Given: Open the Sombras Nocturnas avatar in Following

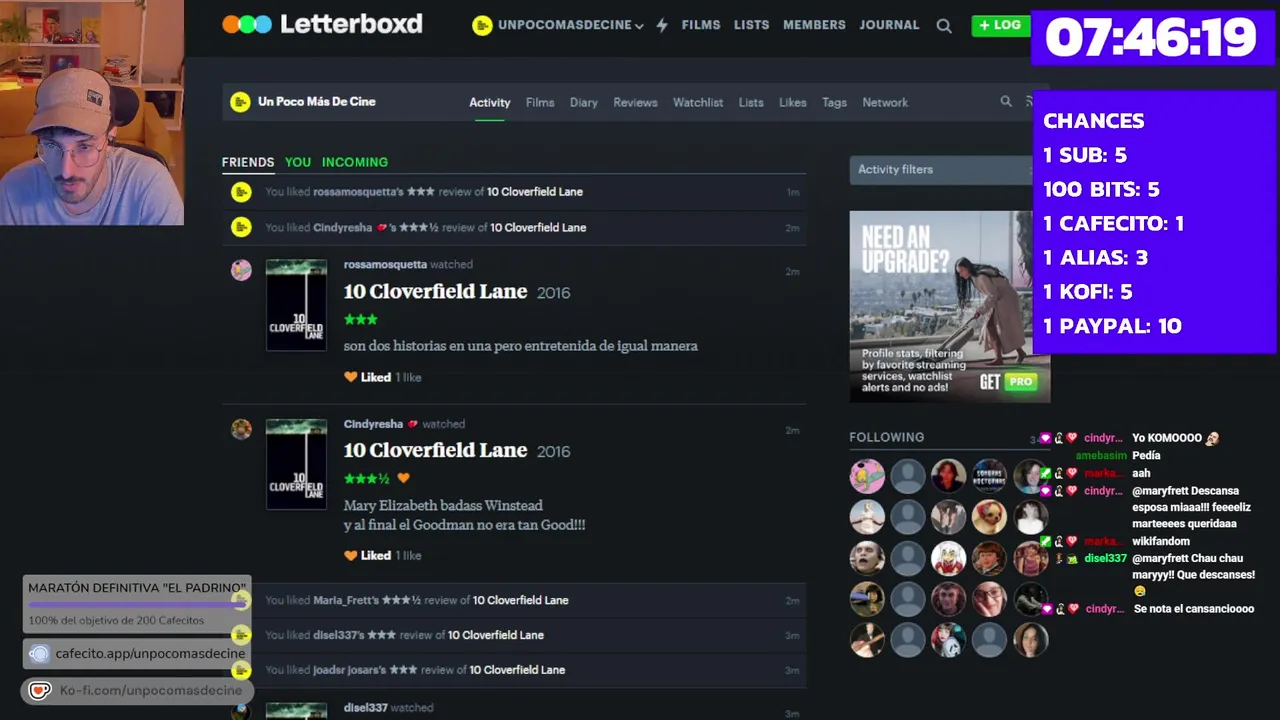Looking at the screenshot, I should tap(989, 476).
